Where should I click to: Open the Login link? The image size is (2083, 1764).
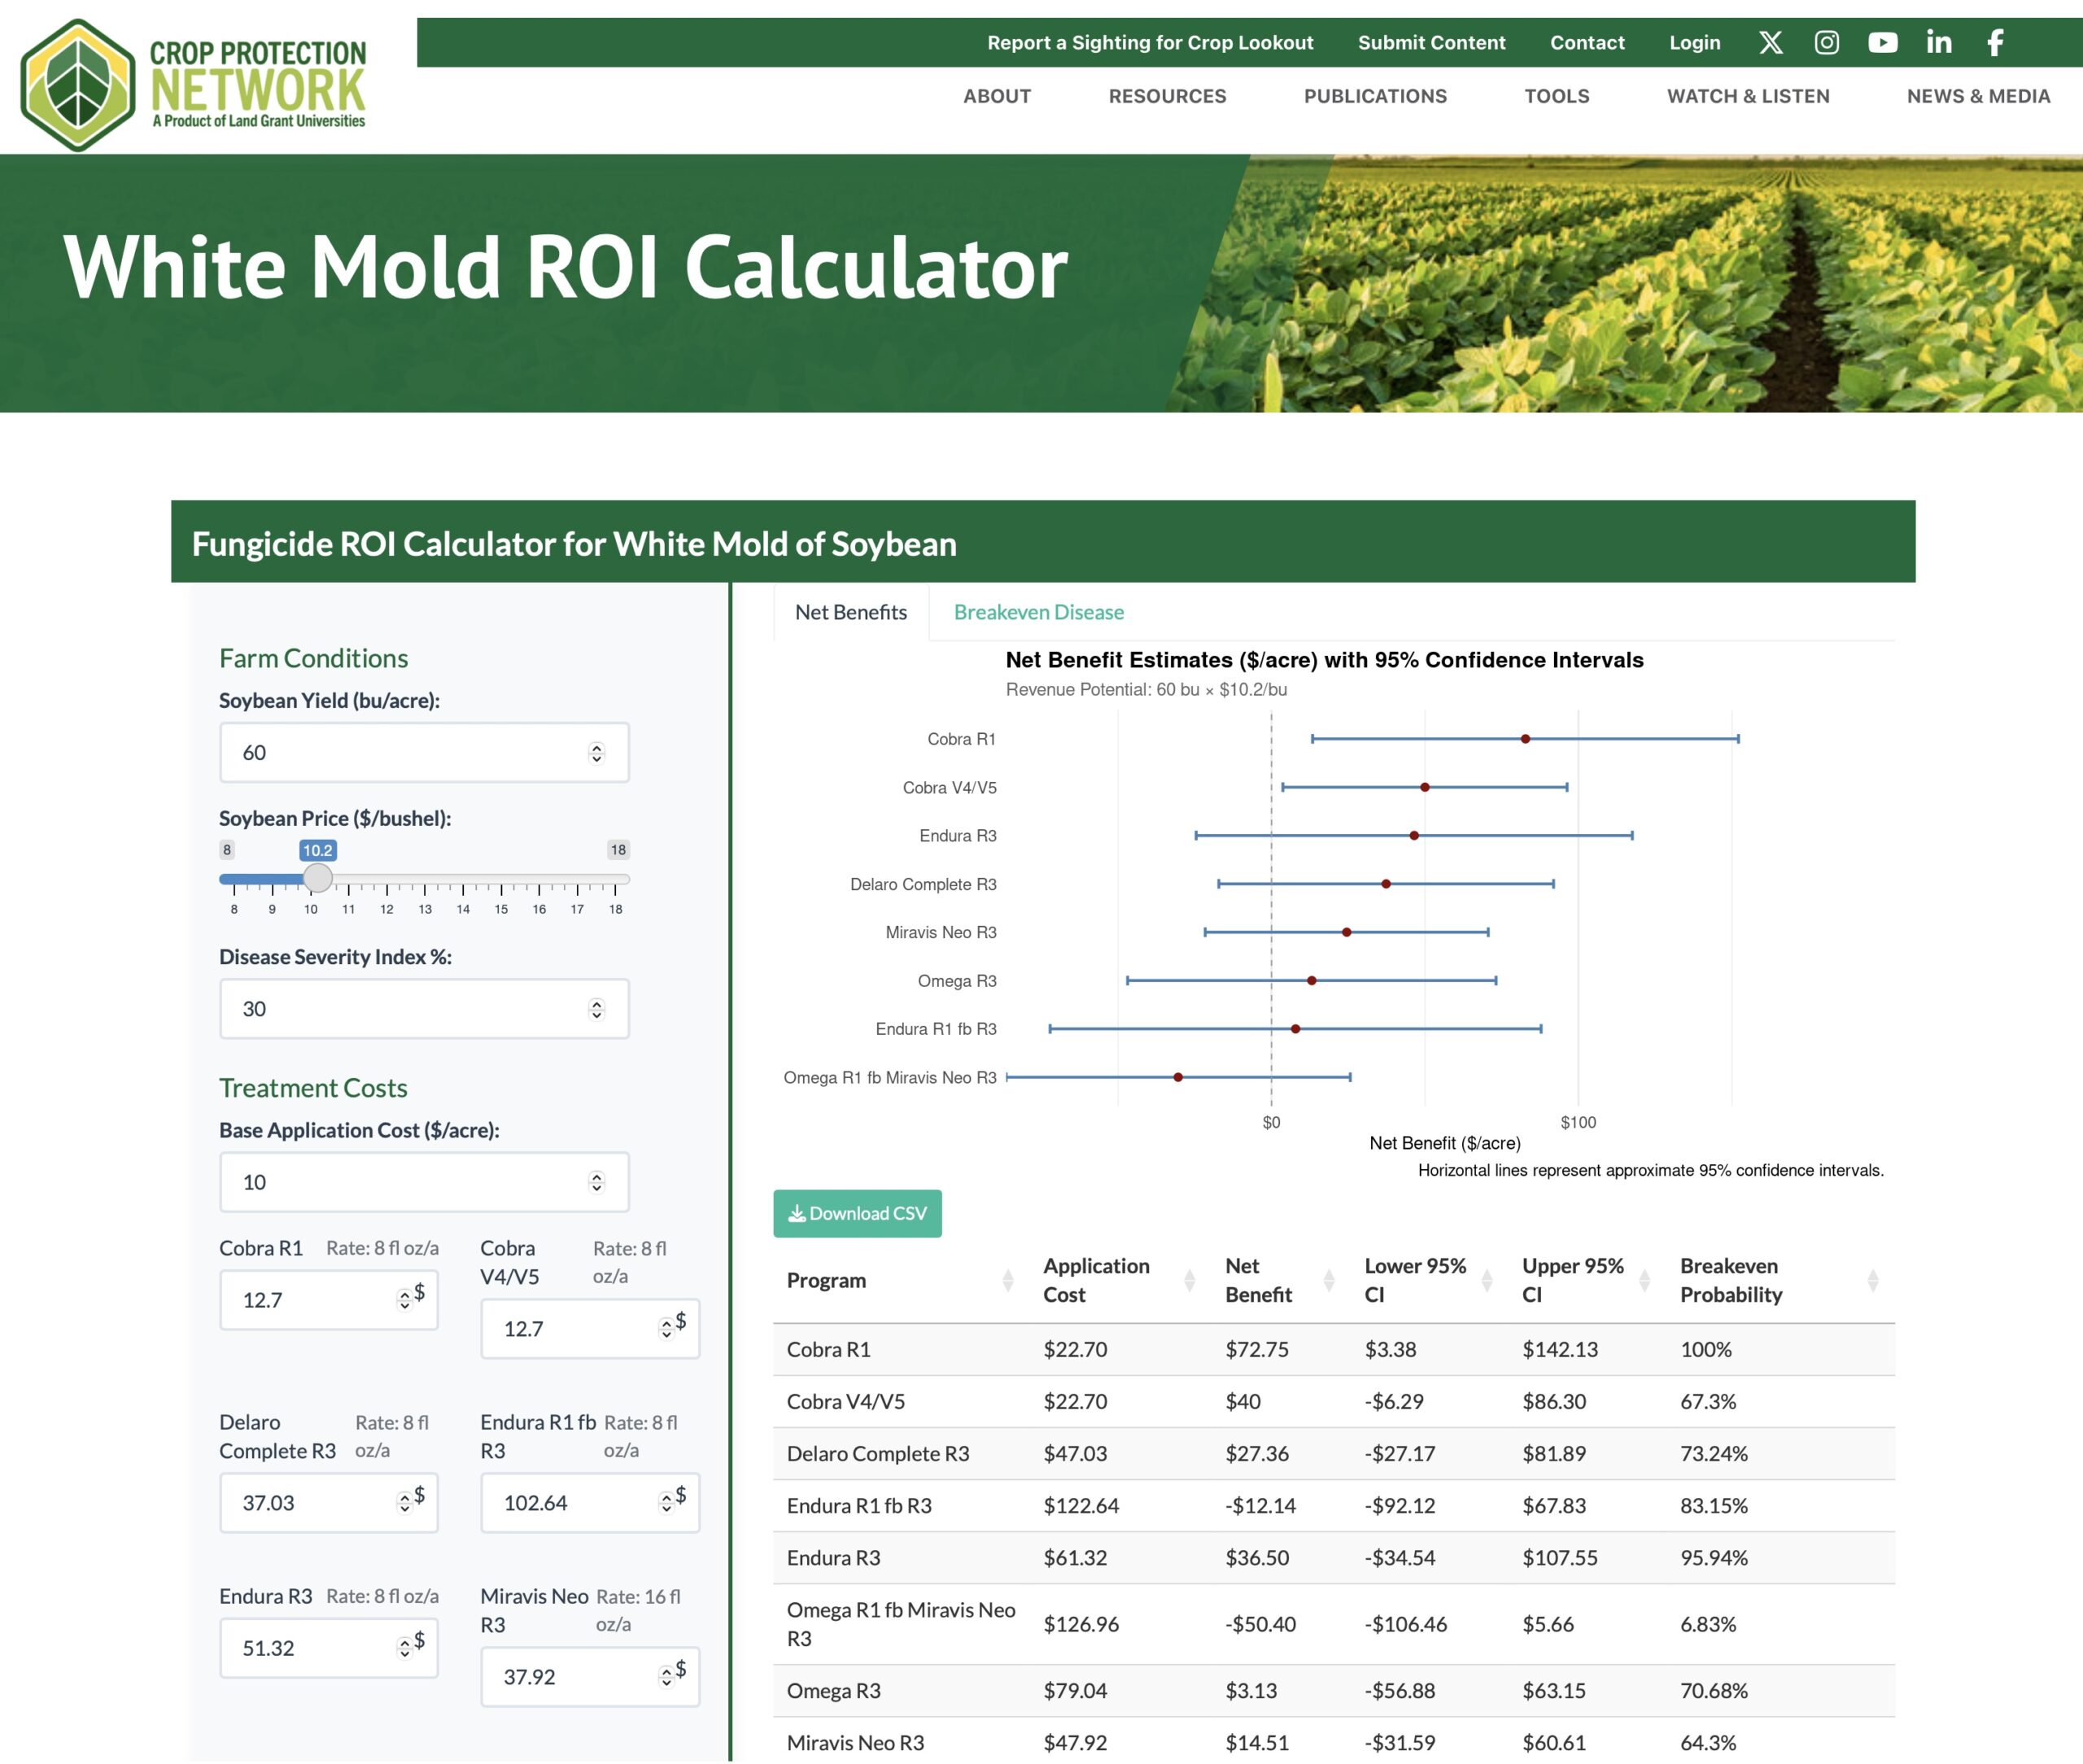(x=1694, y=43)
